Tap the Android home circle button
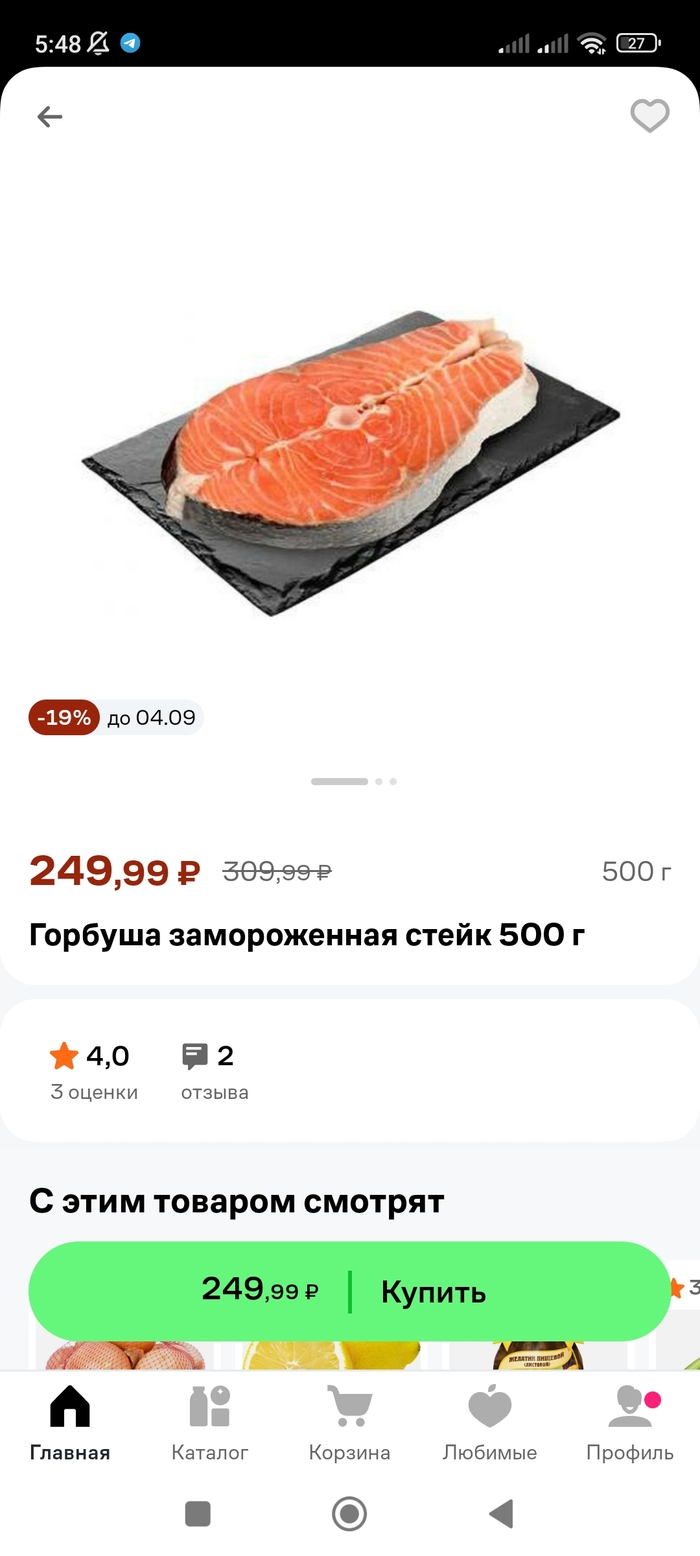 [x=349, y=1514]
